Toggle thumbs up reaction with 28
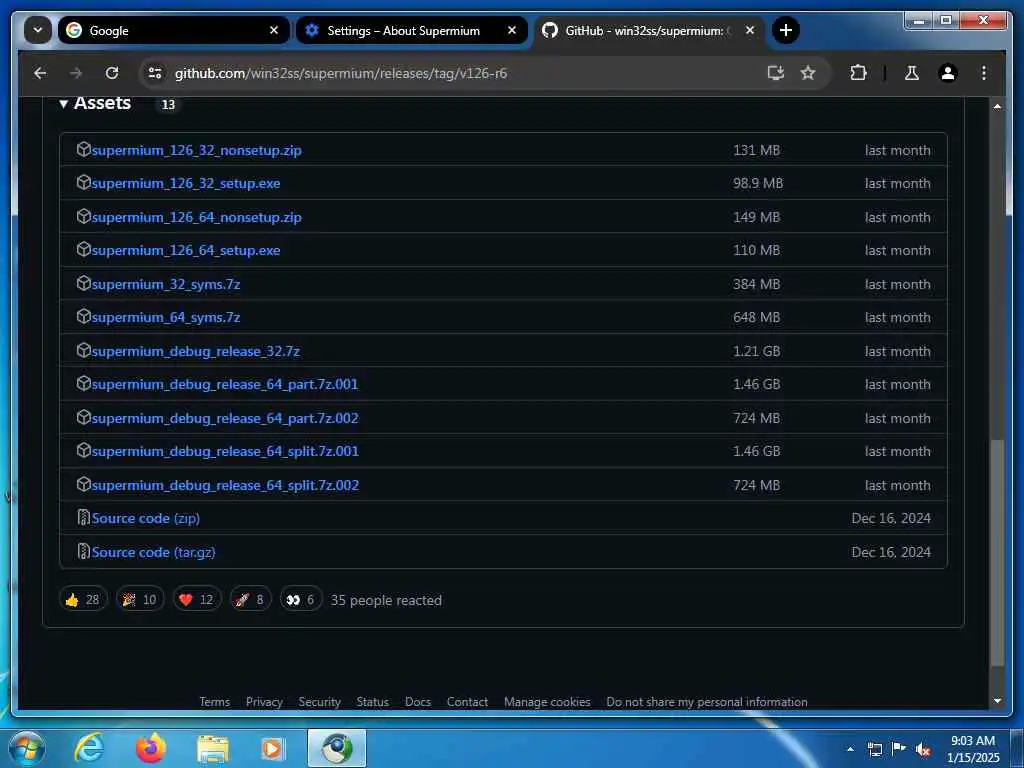The width and height of the screenshot is (1024, 768). tap(83, 600)
